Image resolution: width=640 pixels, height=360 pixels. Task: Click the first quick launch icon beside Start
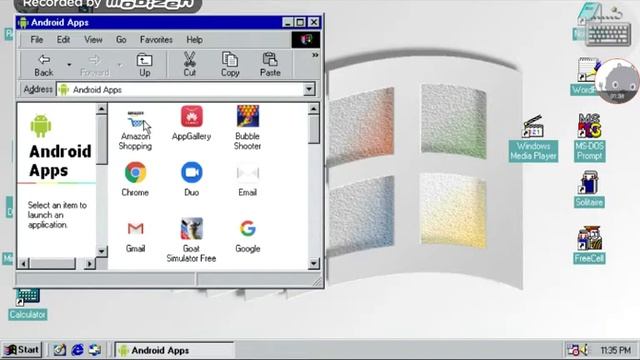[x=59, y=350]
